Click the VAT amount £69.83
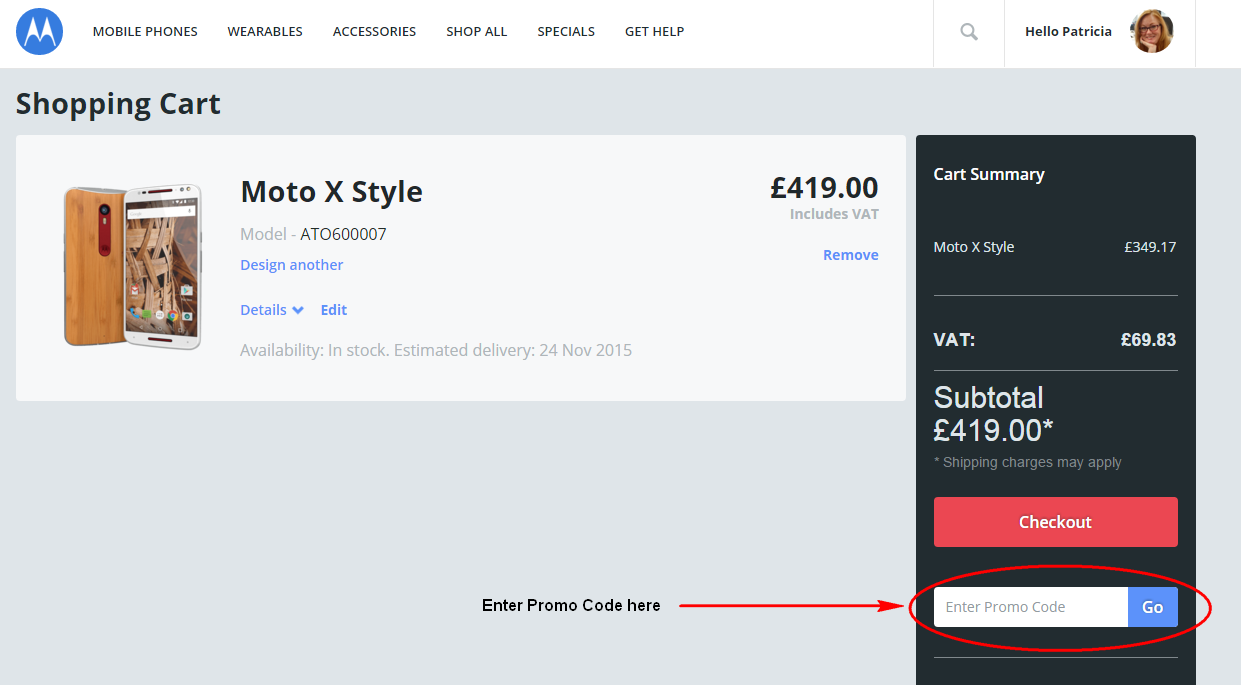Image resolution: width=1241 pixels, height=685 pixels. (x=1148, y=340)
